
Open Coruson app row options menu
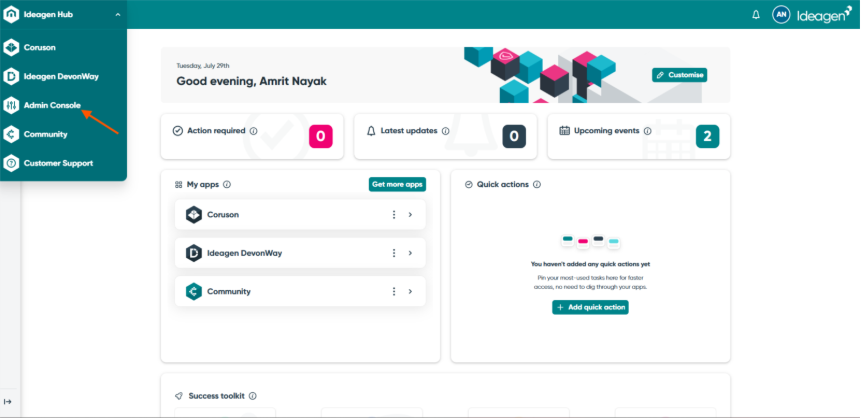[x=394, y=215]
